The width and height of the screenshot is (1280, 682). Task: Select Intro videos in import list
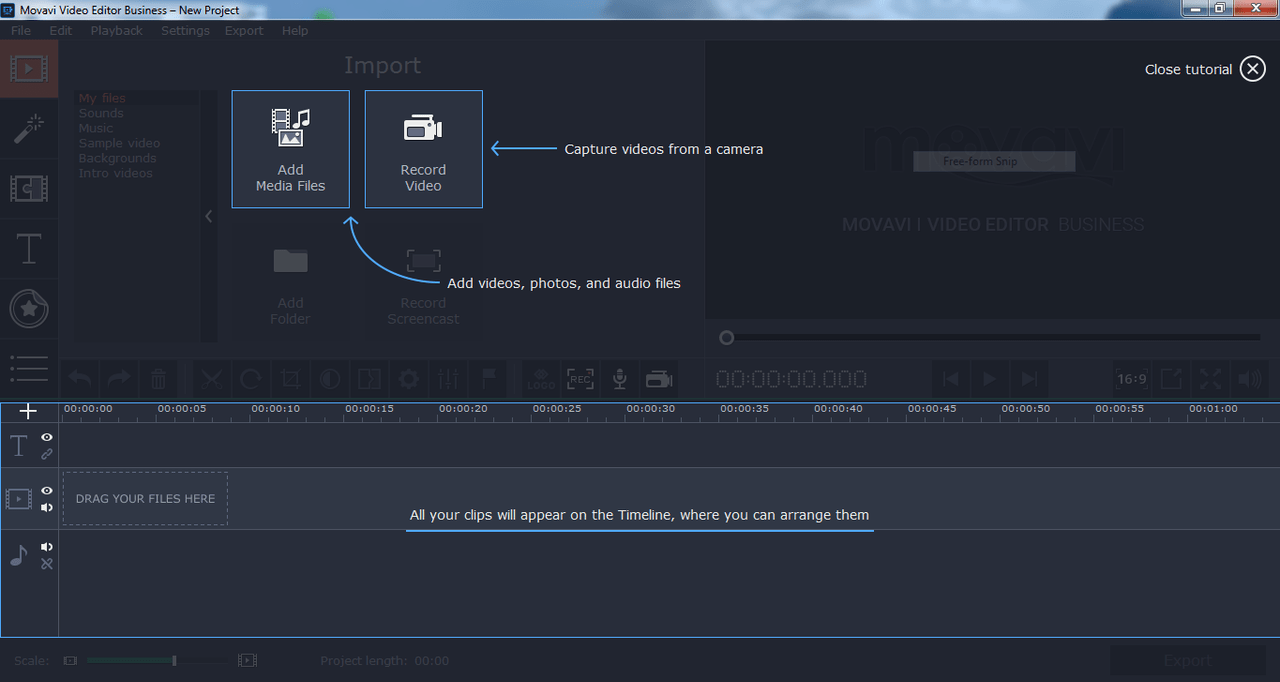tap(116, 173)
